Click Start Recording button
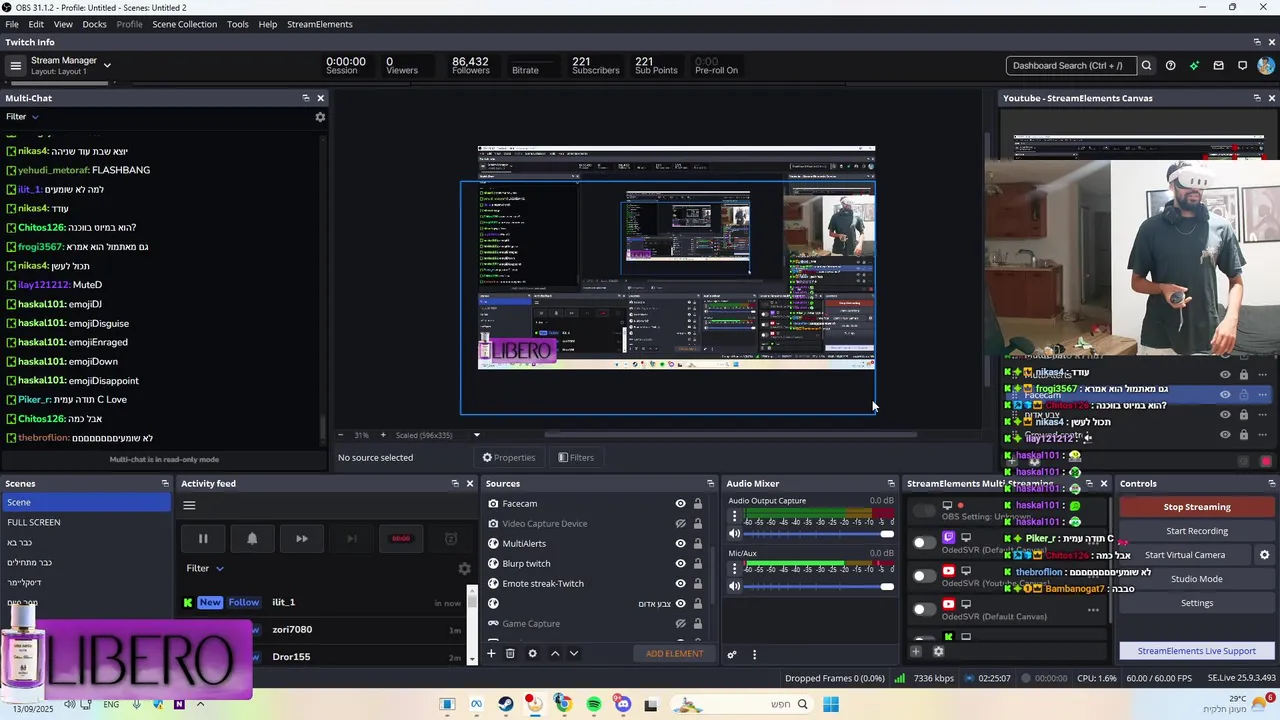Screen dimensions: 1280x720 click(1197, 531)
